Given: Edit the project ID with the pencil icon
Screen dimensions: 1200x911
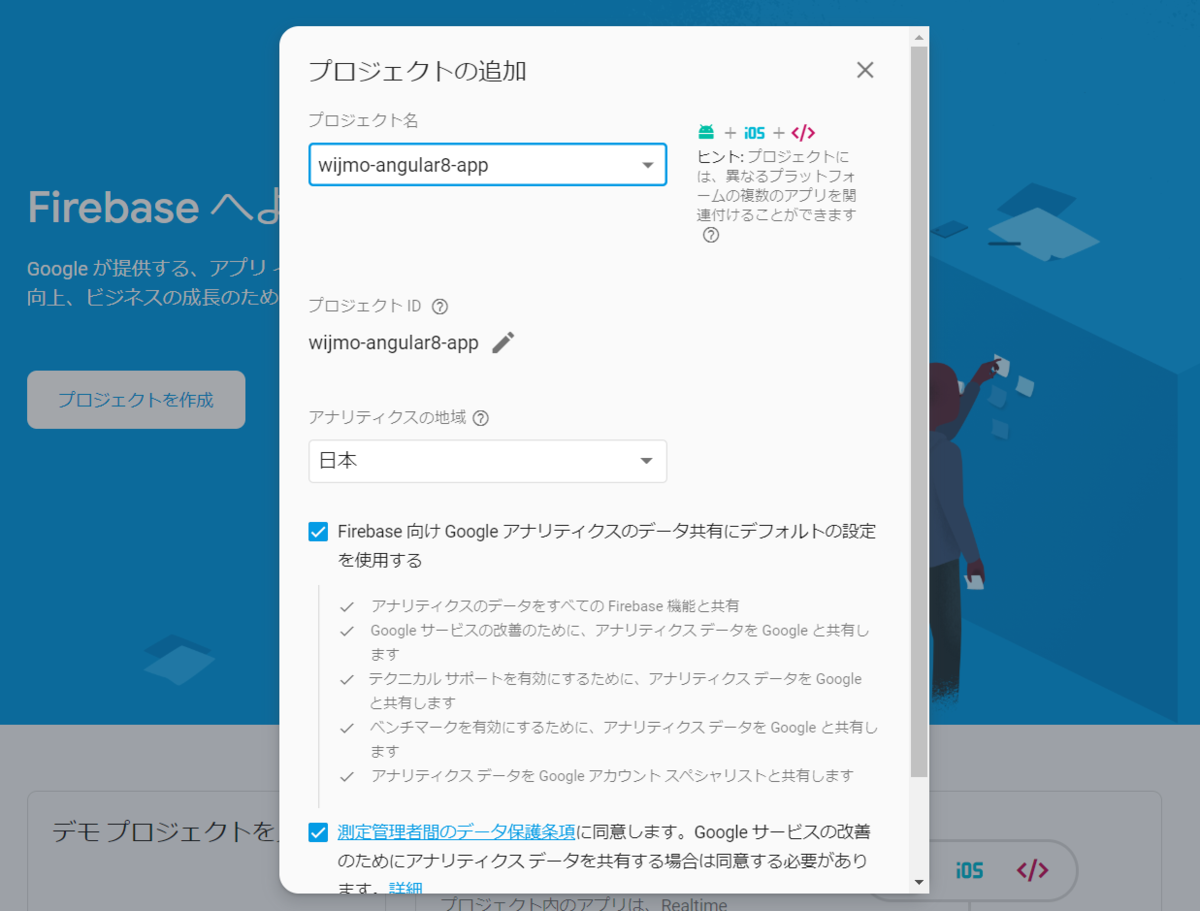Looking at the screenshot, I should coord(503,343).
